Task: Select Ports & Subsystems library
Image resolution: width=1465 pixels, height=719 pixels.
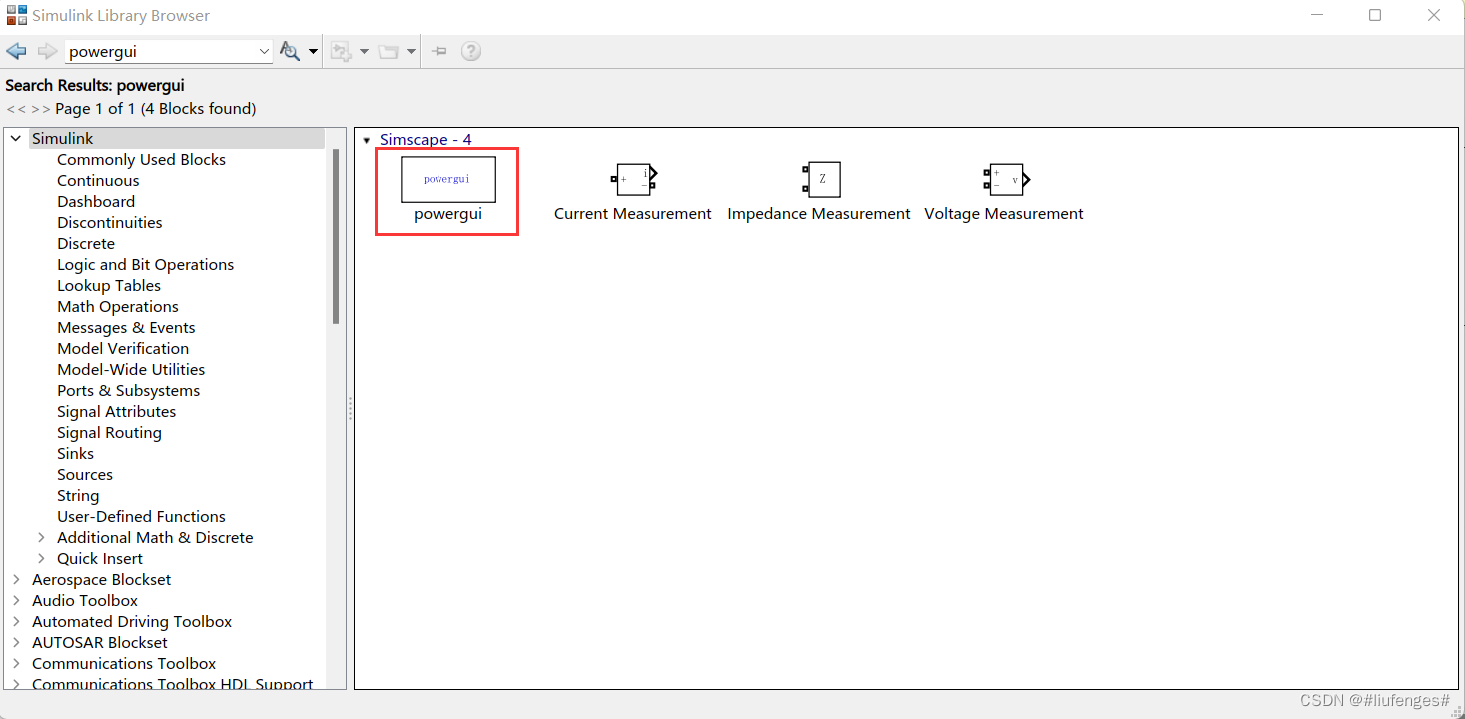Action: click(128, 391)
